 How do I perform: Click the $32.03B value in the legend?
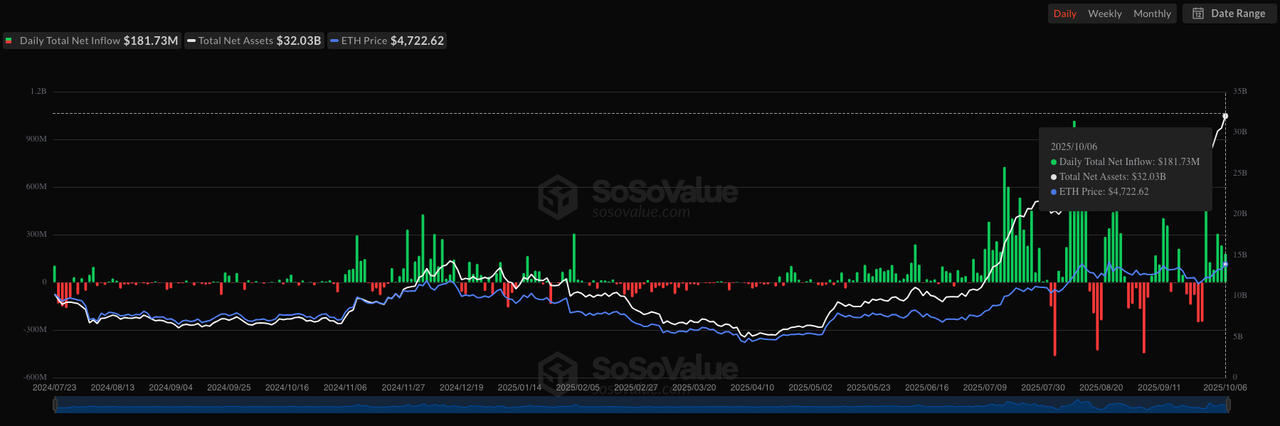(x=301, y=41)
